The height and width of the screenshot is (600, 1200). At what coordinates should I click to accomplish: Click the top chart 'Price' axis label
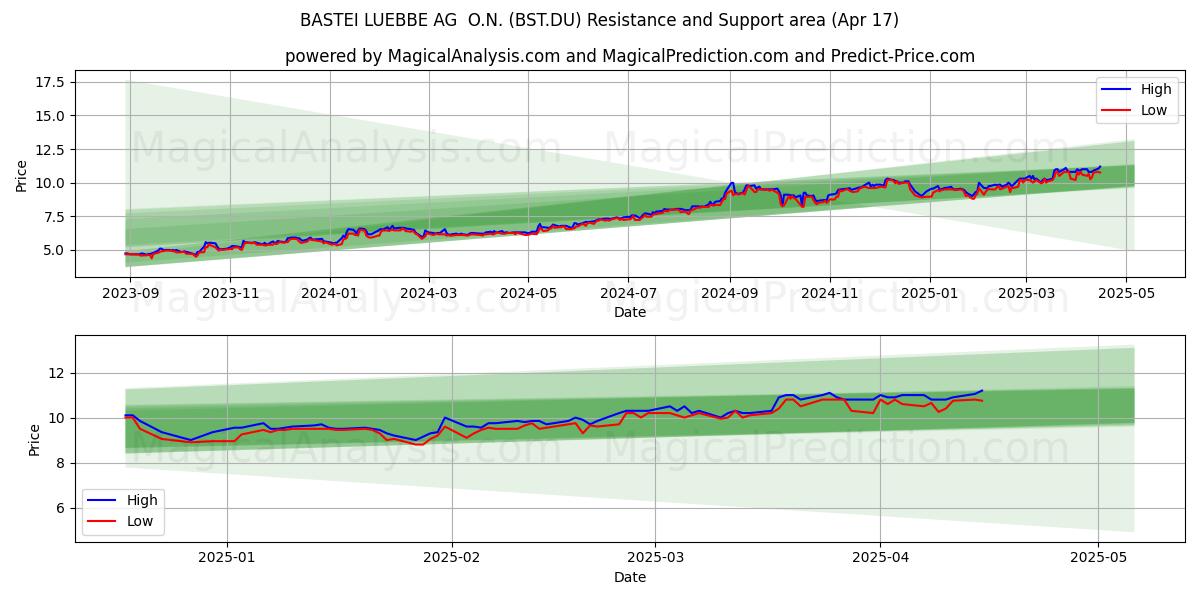tap(22, 175)
